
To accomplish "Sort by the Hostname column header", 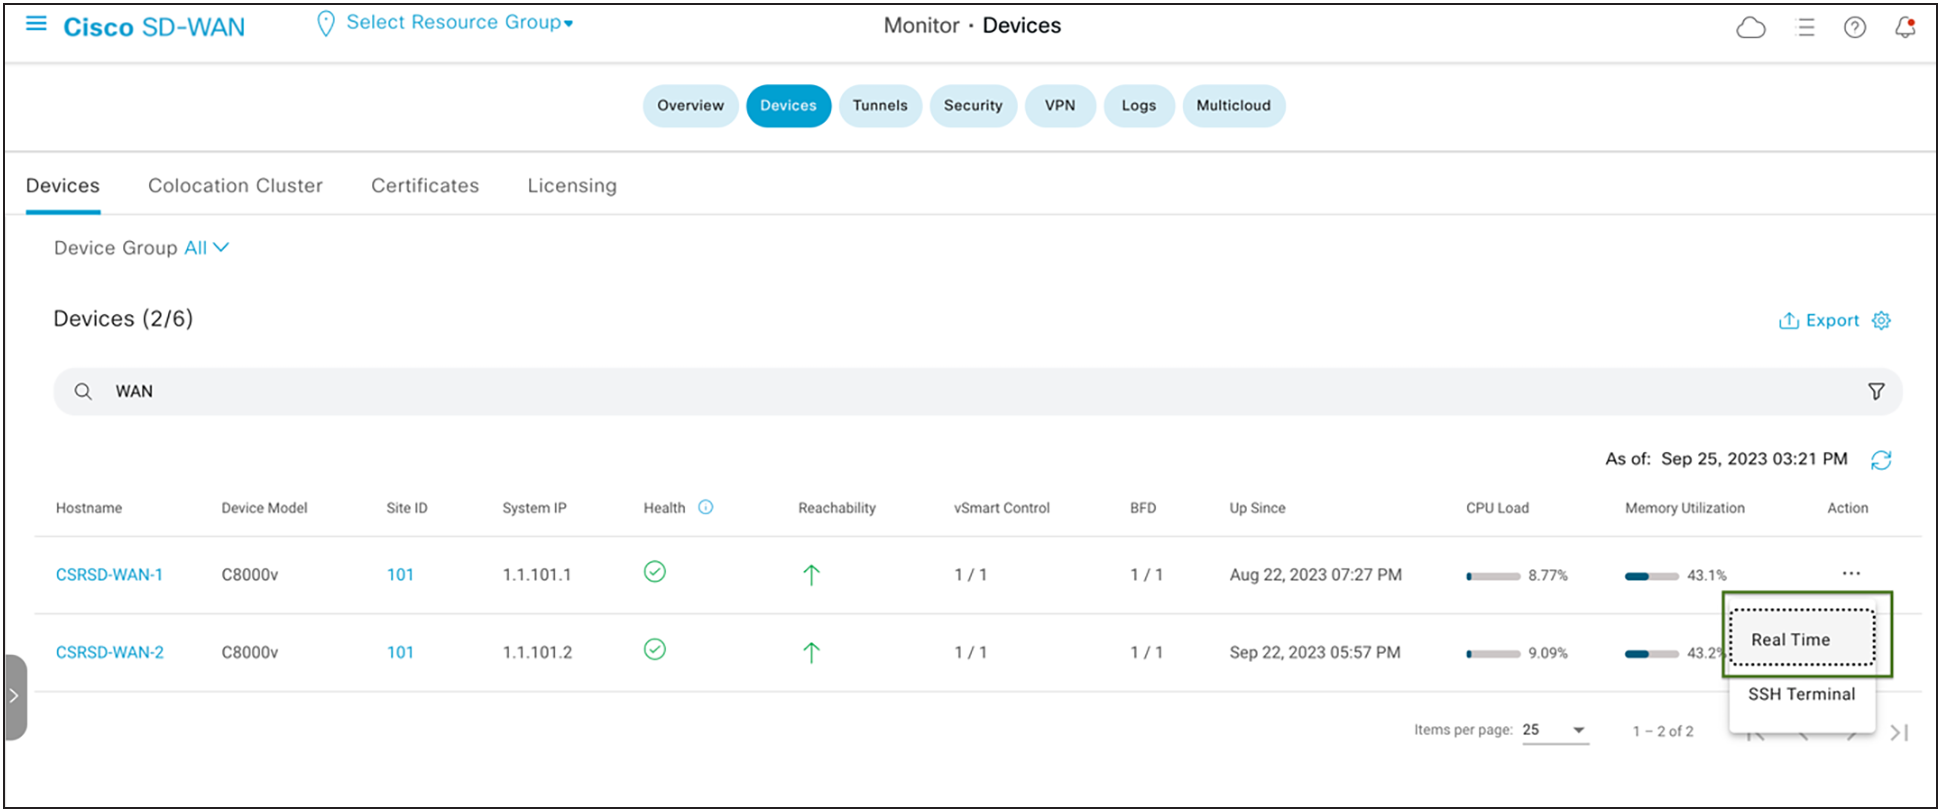I will [x=89, y=508].
